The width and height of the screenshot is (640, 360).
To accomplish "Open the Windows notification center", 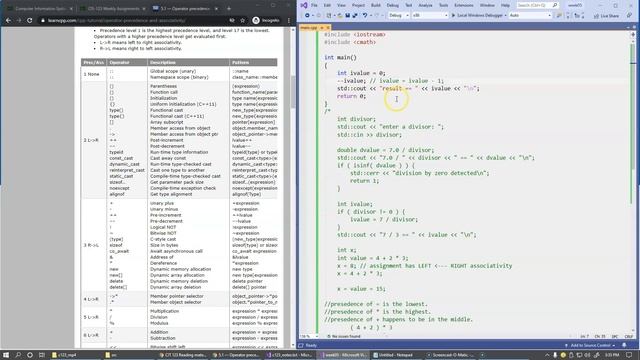I will (630, 355).
